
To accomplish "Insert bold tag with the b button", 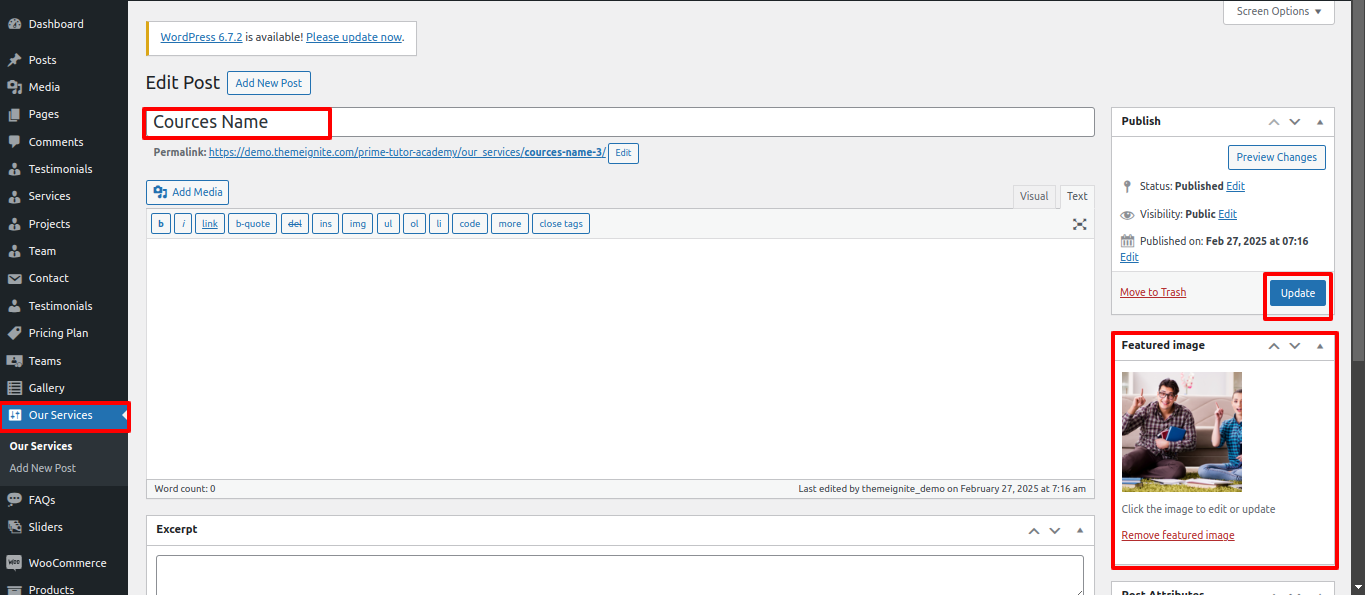I will click(161, 224).
